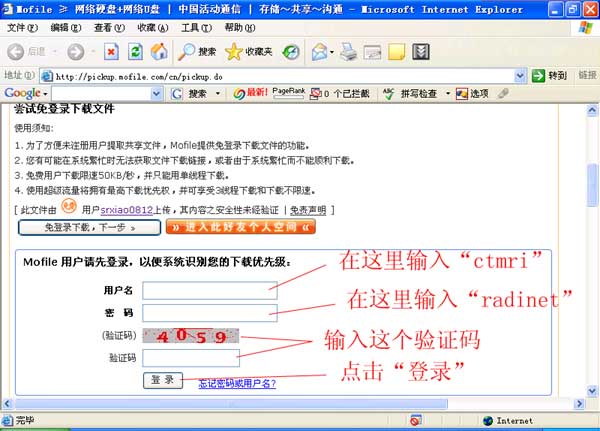The height and width of the screenshot is (431, 600).
Task: Click the captcha image 4059
Action: coord(191,336)
